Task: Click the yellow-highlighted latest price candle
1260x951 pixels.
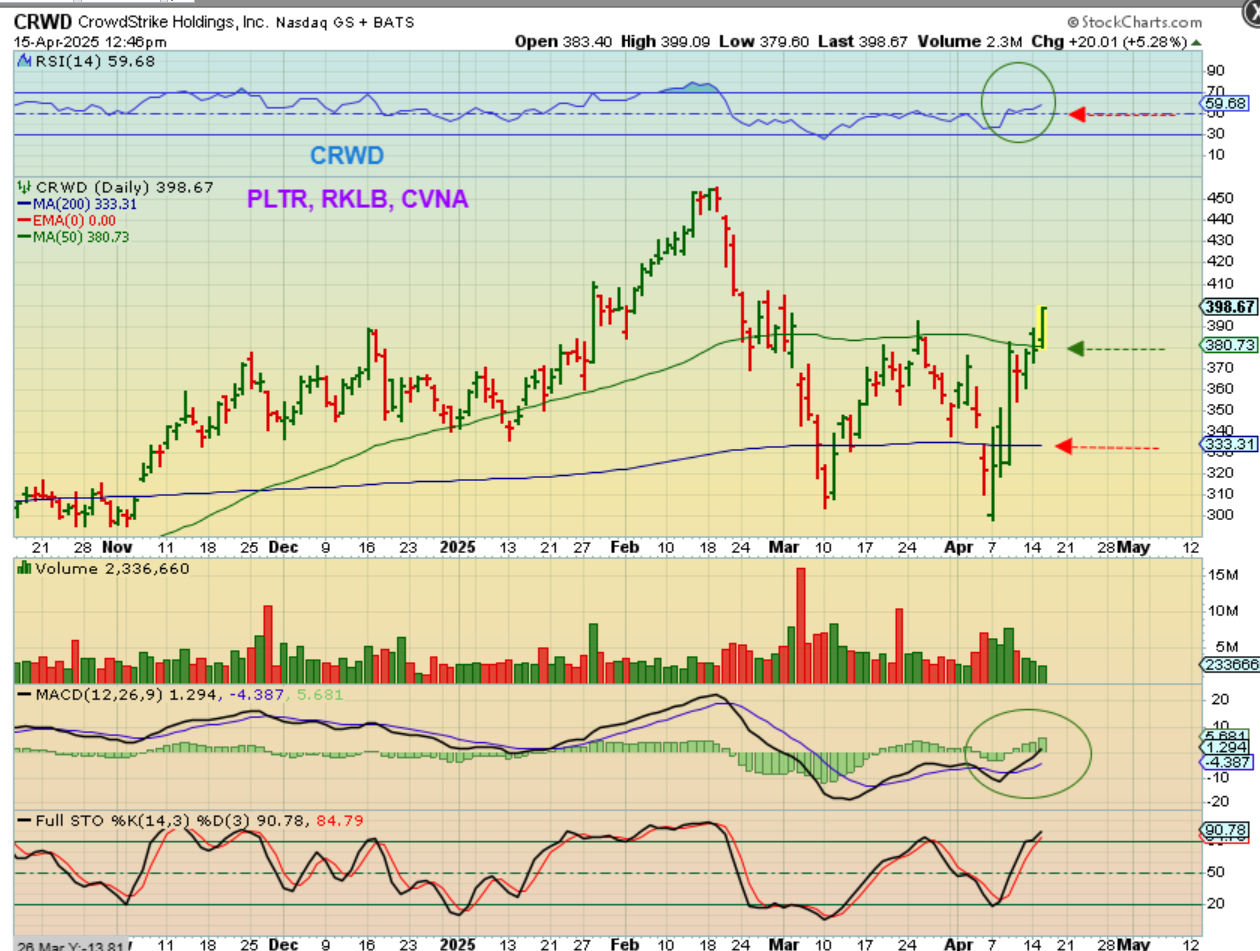Action: pyautogui.click(x=1043, y=326)
